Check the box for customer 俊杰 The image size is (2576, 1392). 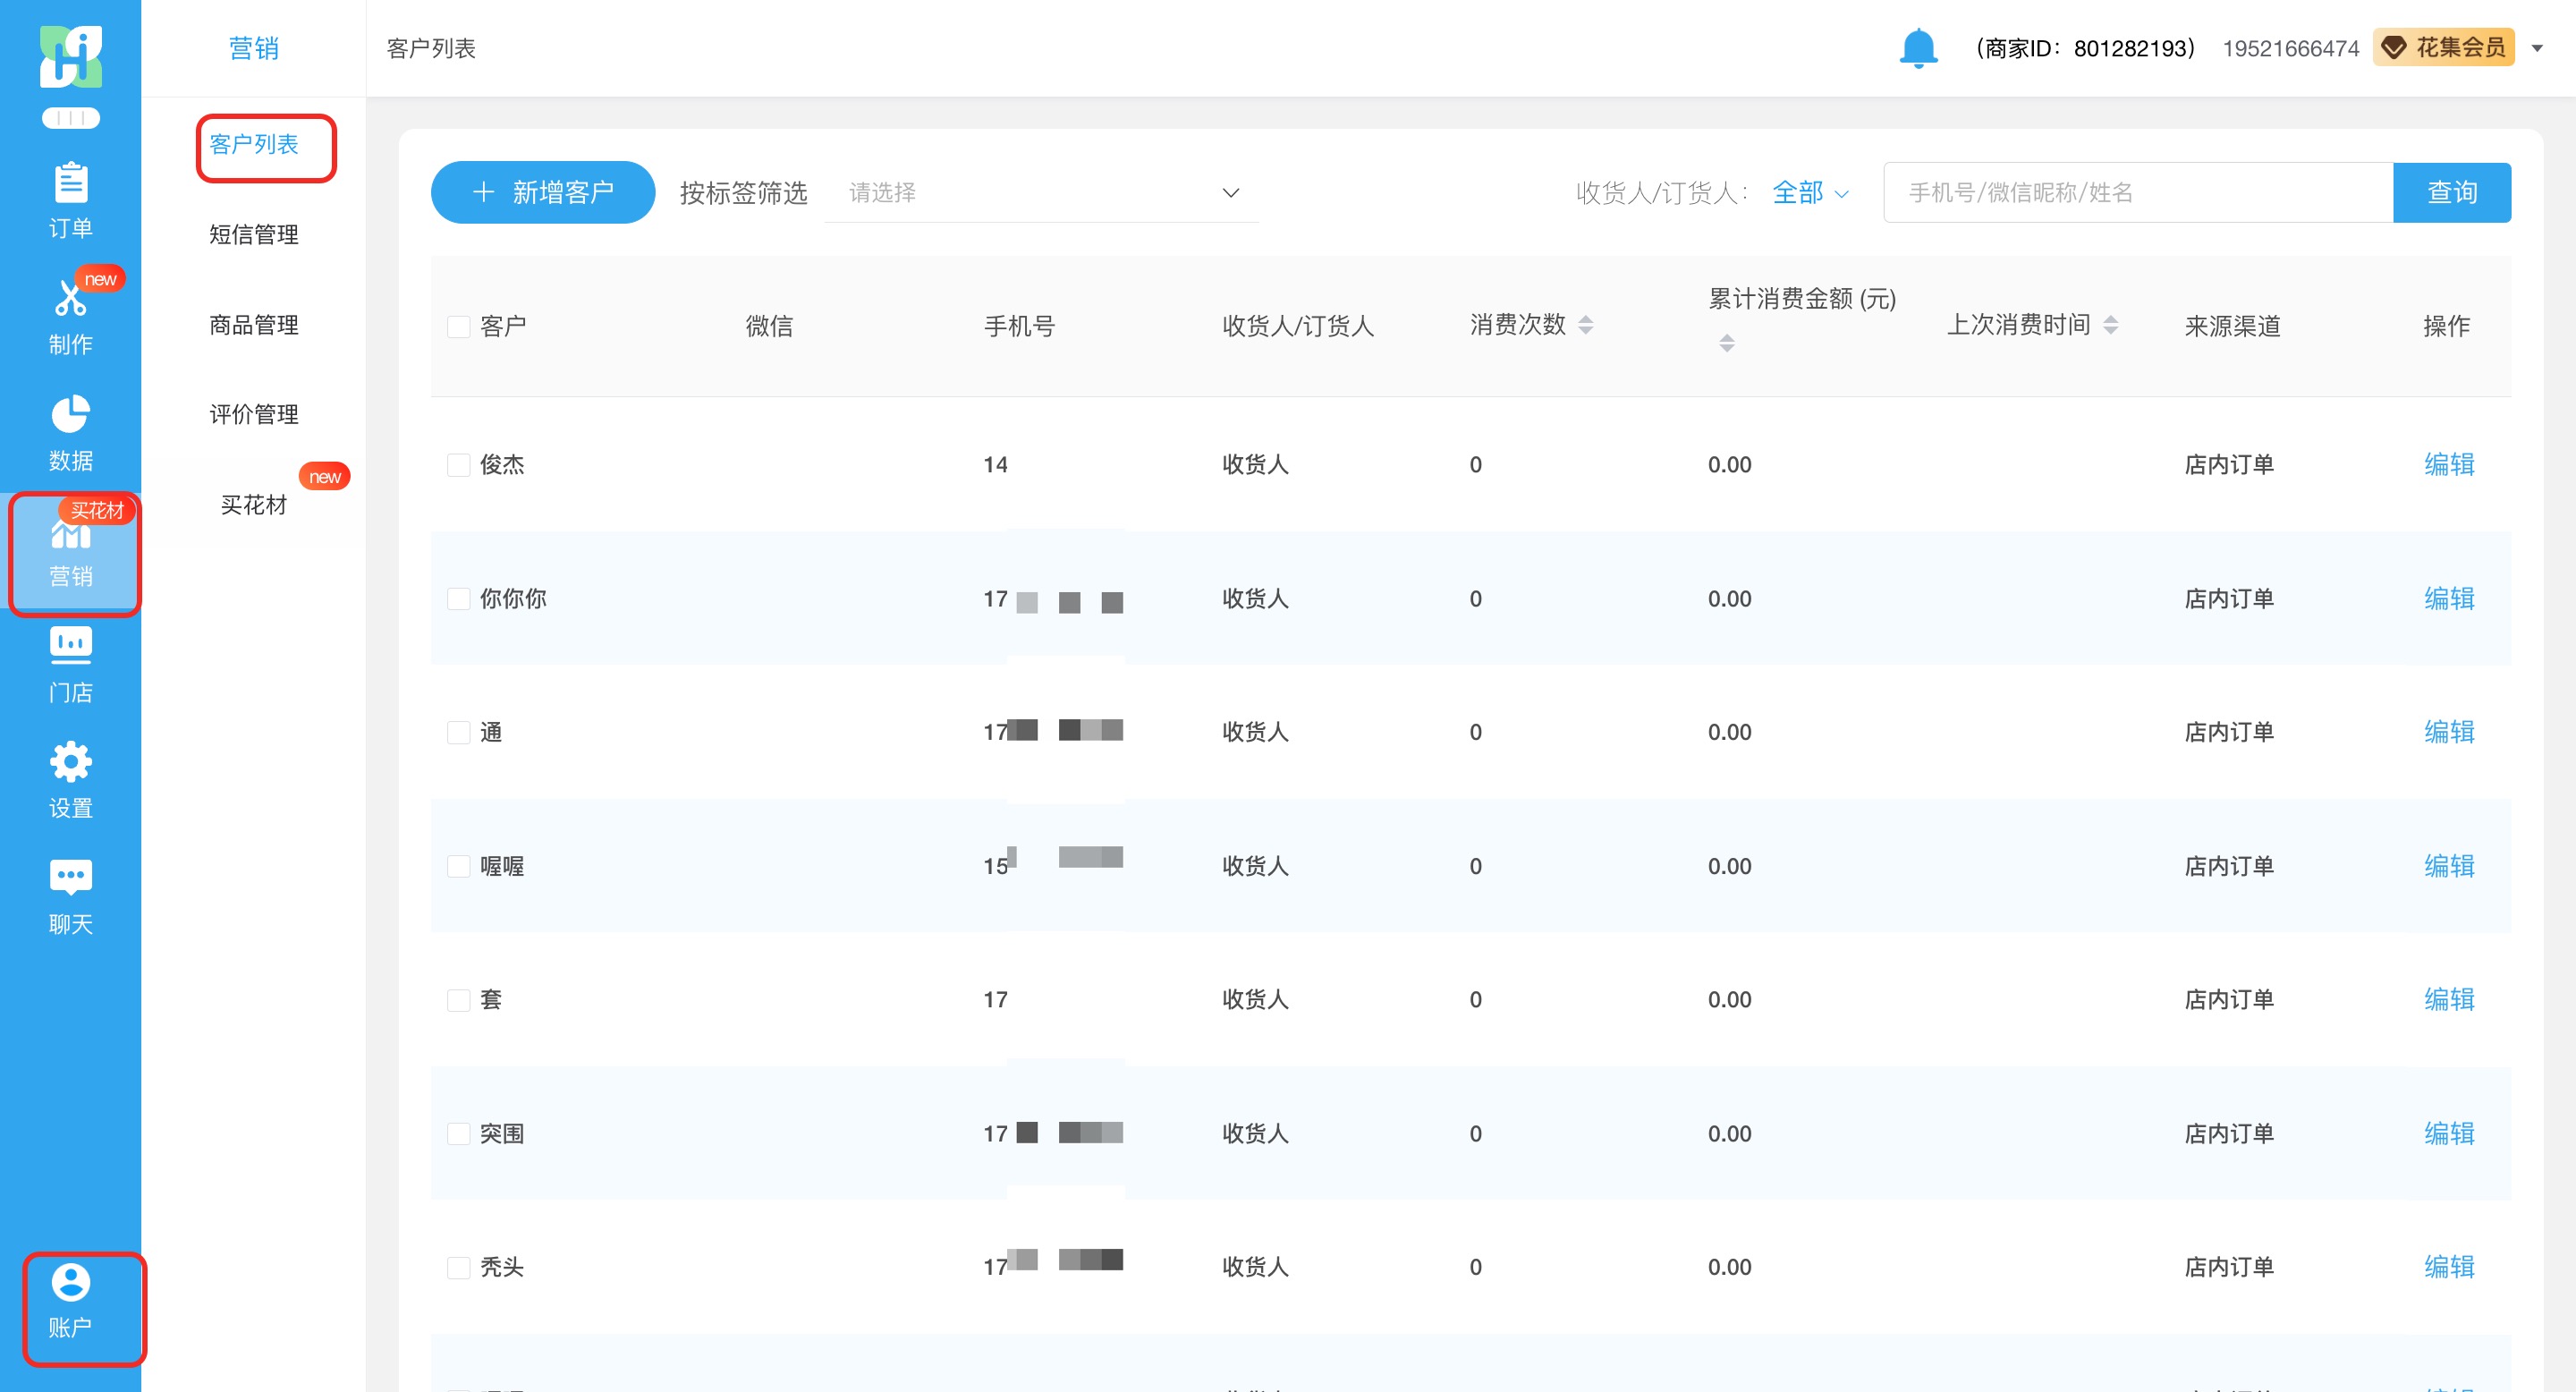[x=458, y=465]
